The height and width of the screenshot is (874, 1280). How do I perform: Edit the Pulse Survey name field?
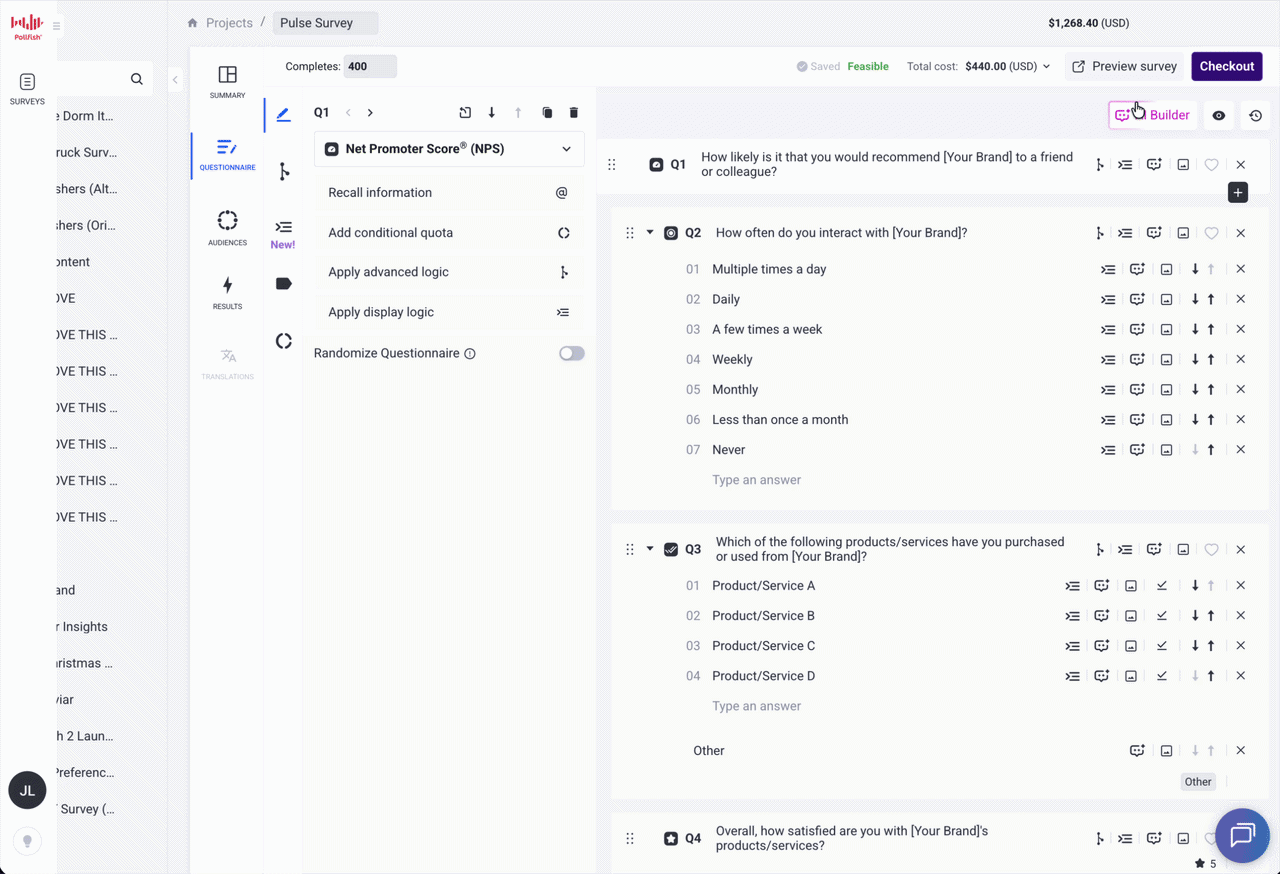click(x=325, y=23)
